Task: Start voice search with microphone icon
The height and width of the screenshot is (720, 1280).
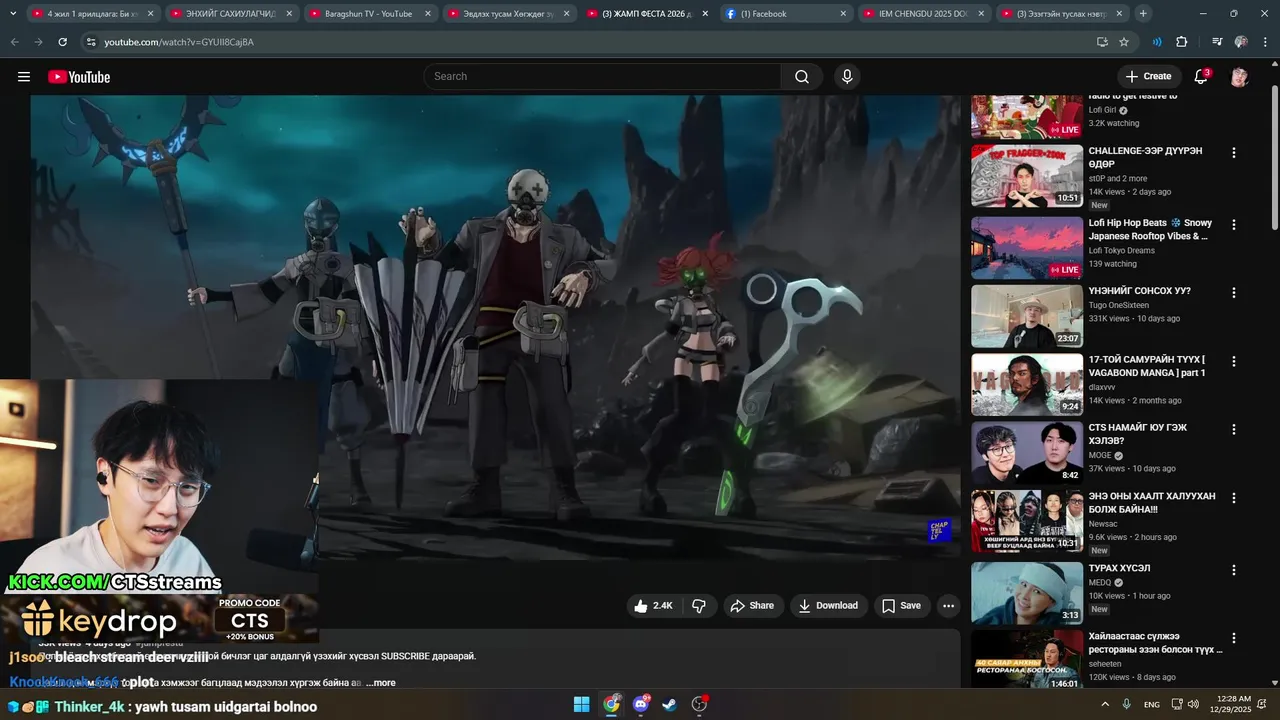Action: [x=847, y=77]
